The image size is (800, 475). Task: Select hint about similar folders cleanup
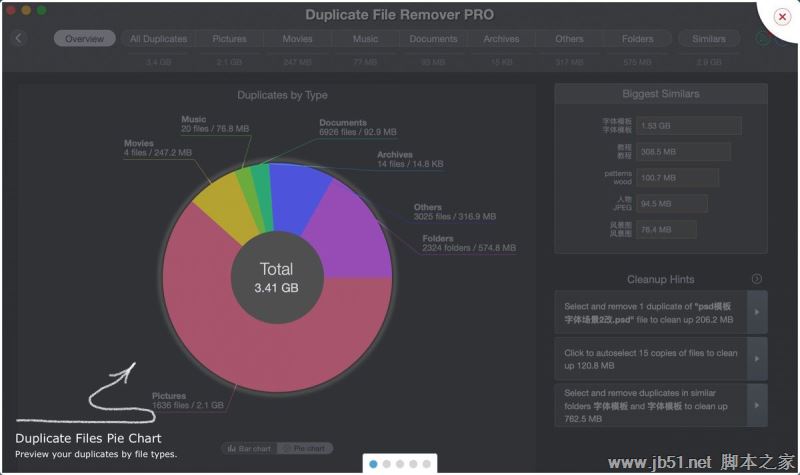tap(651, 406)
